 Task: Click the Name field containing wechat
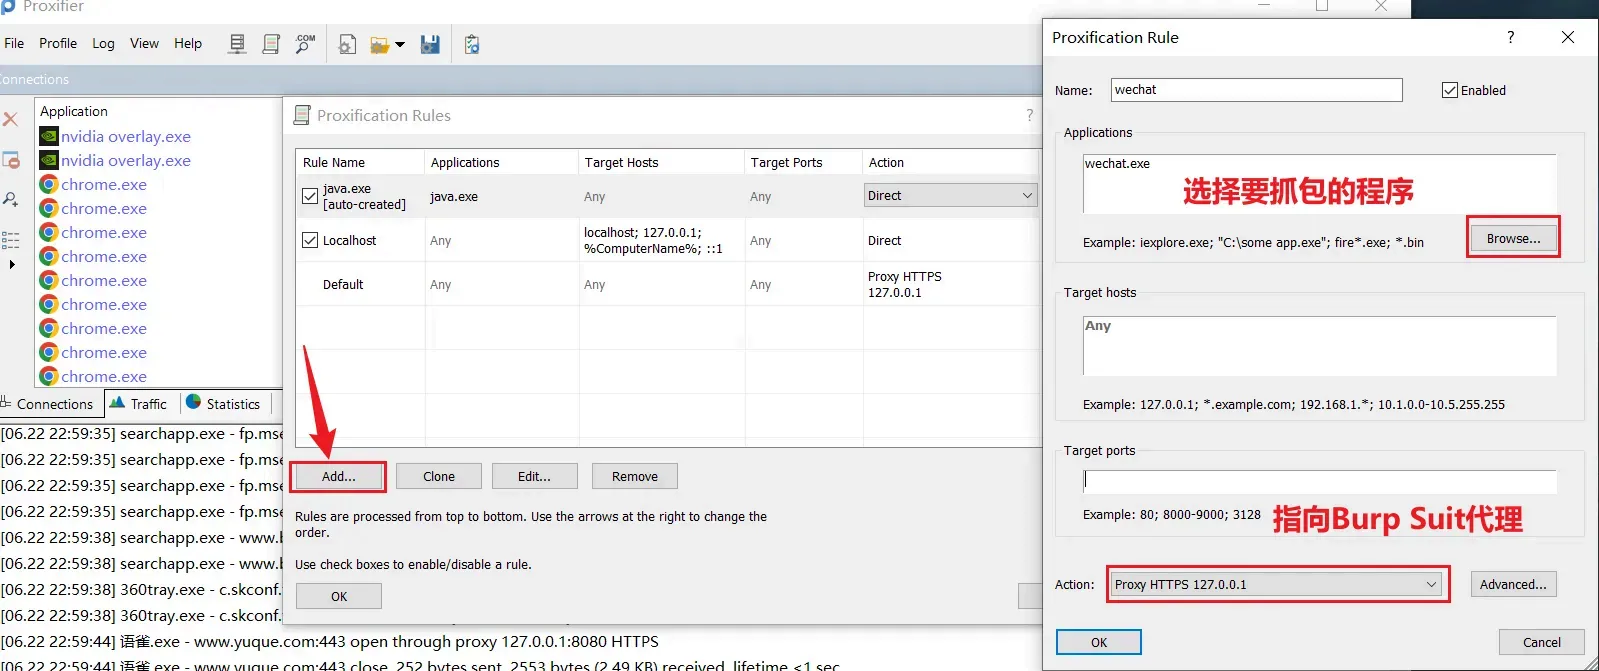(x=1257, y=90)
